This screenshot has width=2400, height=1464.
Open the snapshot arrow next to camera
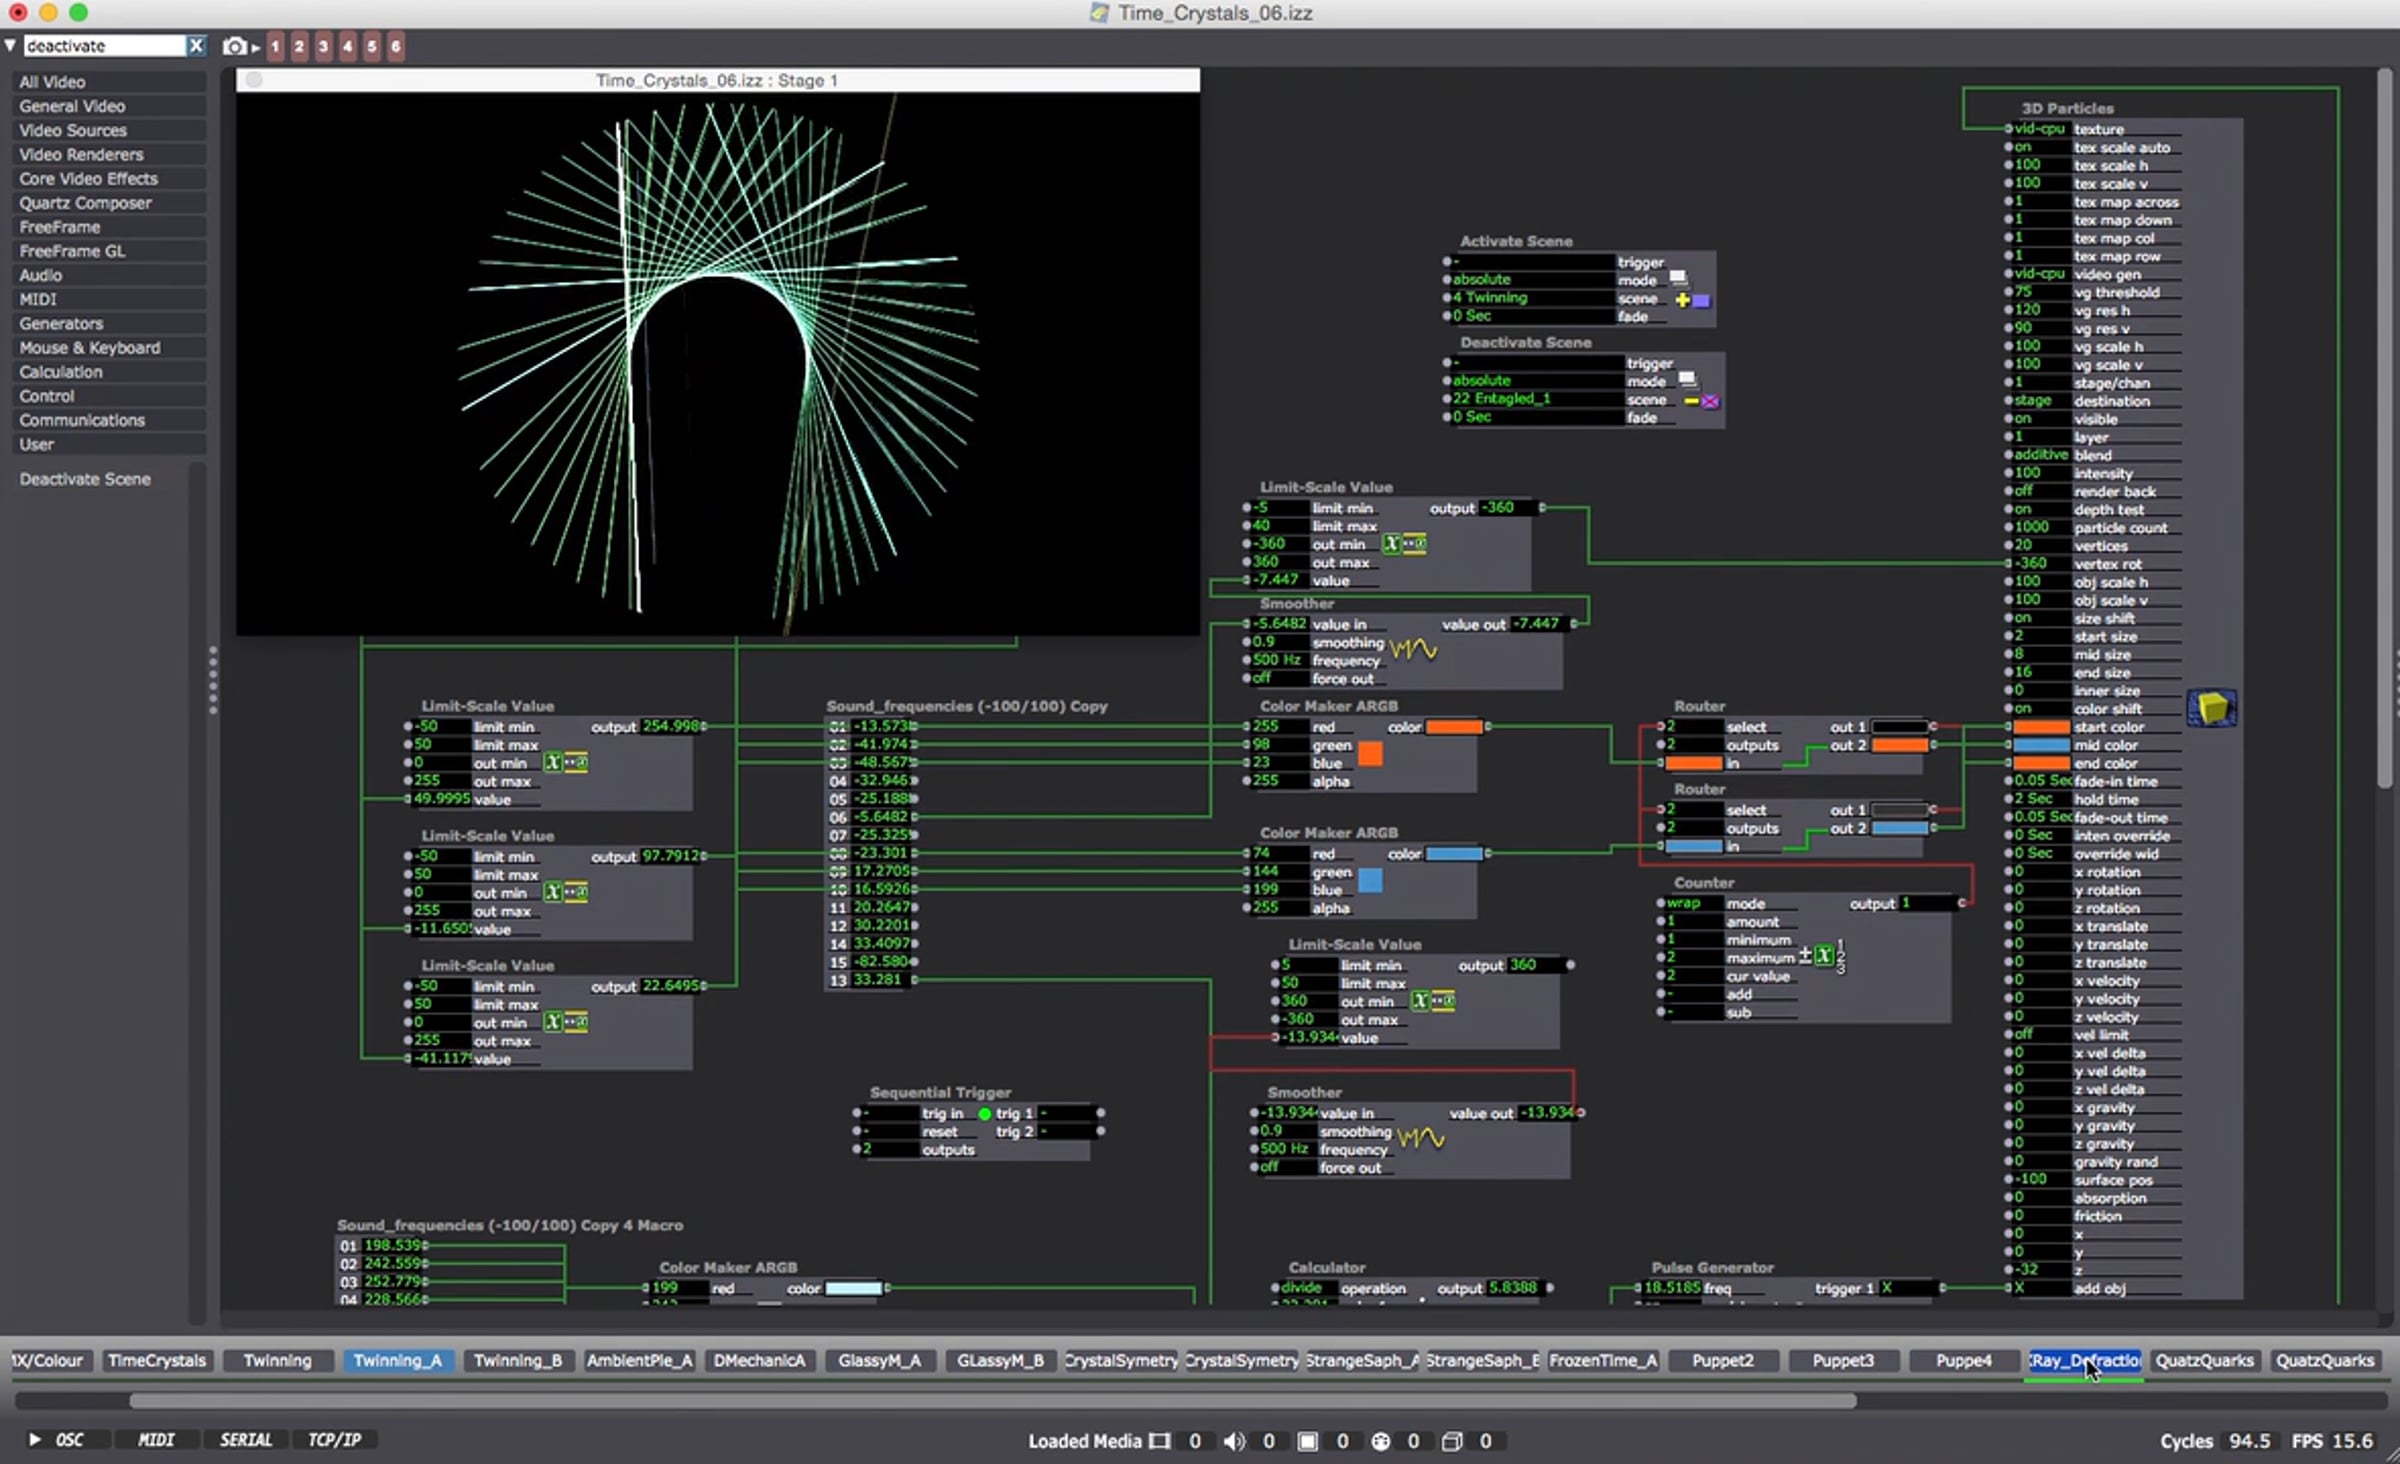[x=256, y=47]
